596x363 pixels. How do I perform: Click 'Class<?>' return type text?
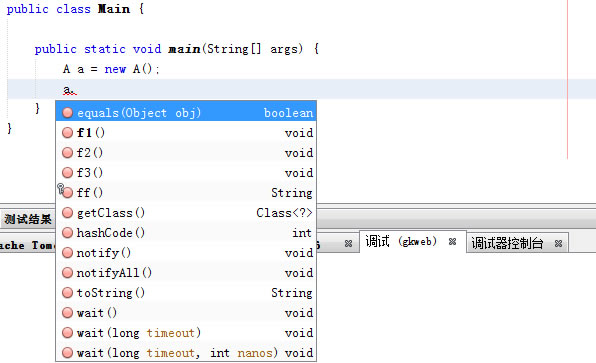tap(284, 213)
